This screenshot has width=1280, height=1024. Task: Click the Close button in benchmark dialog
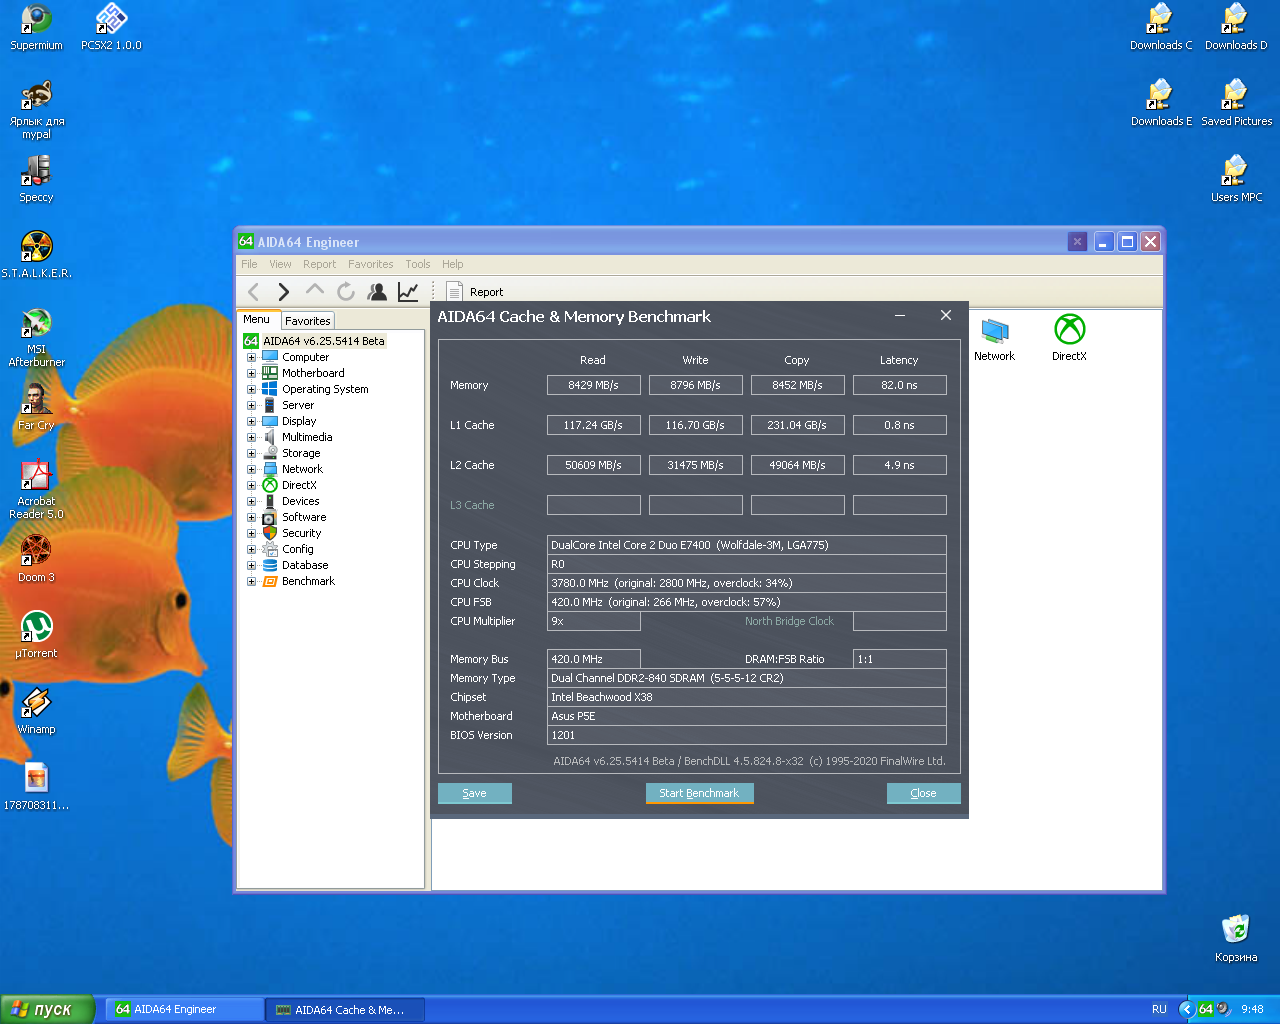pos(924,793)
